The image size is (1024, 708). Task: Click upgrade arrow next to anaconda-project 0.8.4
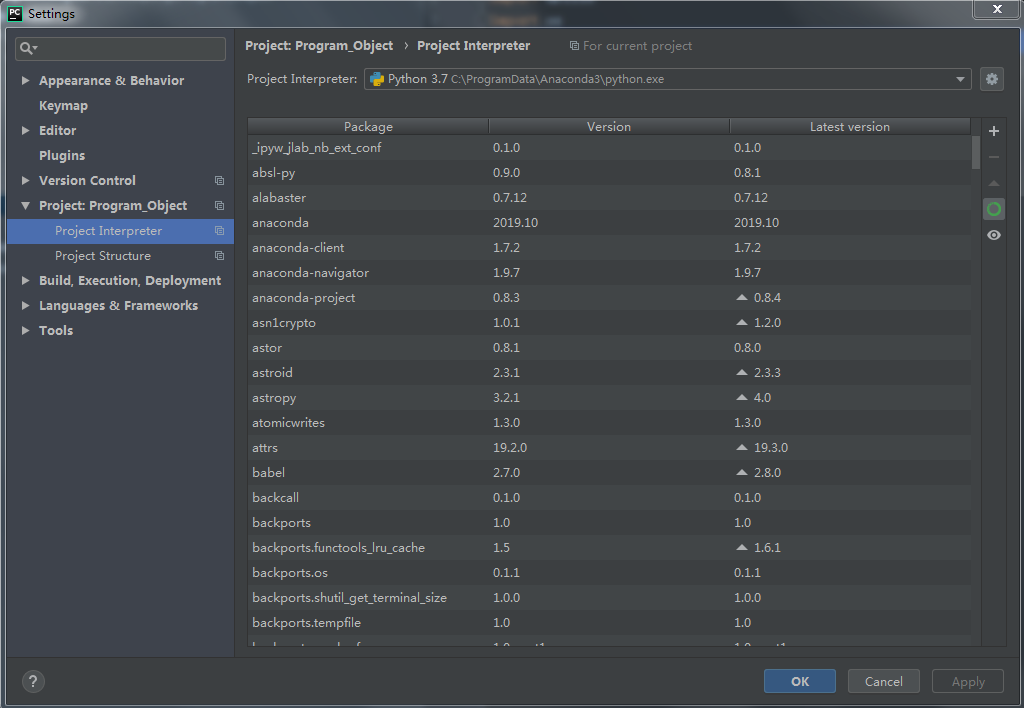click(x=741, y=297)
